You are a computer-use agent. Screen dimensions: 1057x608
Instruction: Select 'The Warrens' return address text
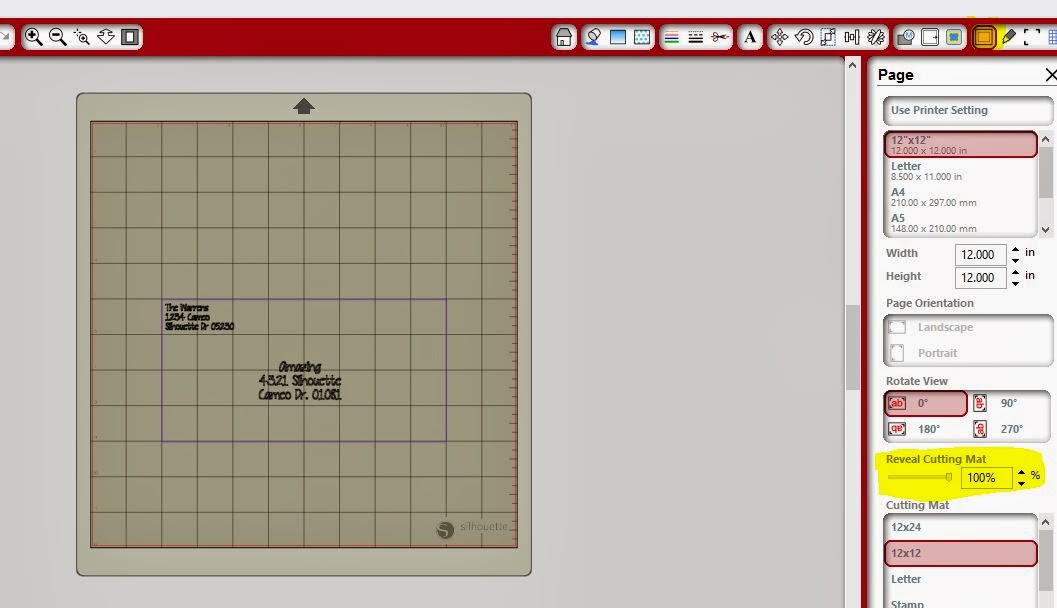coord(199,317)
